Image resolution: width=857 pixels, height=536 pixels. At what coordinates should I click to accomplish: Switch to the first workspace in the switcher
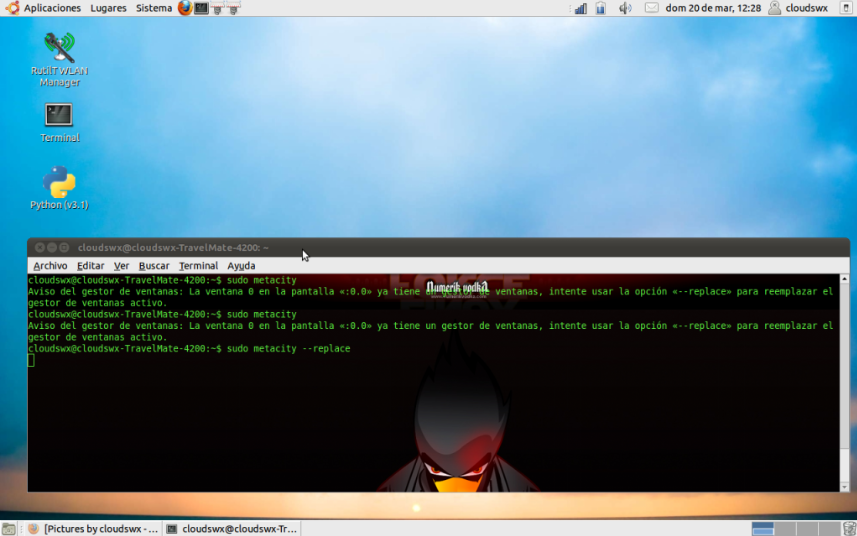762,528
